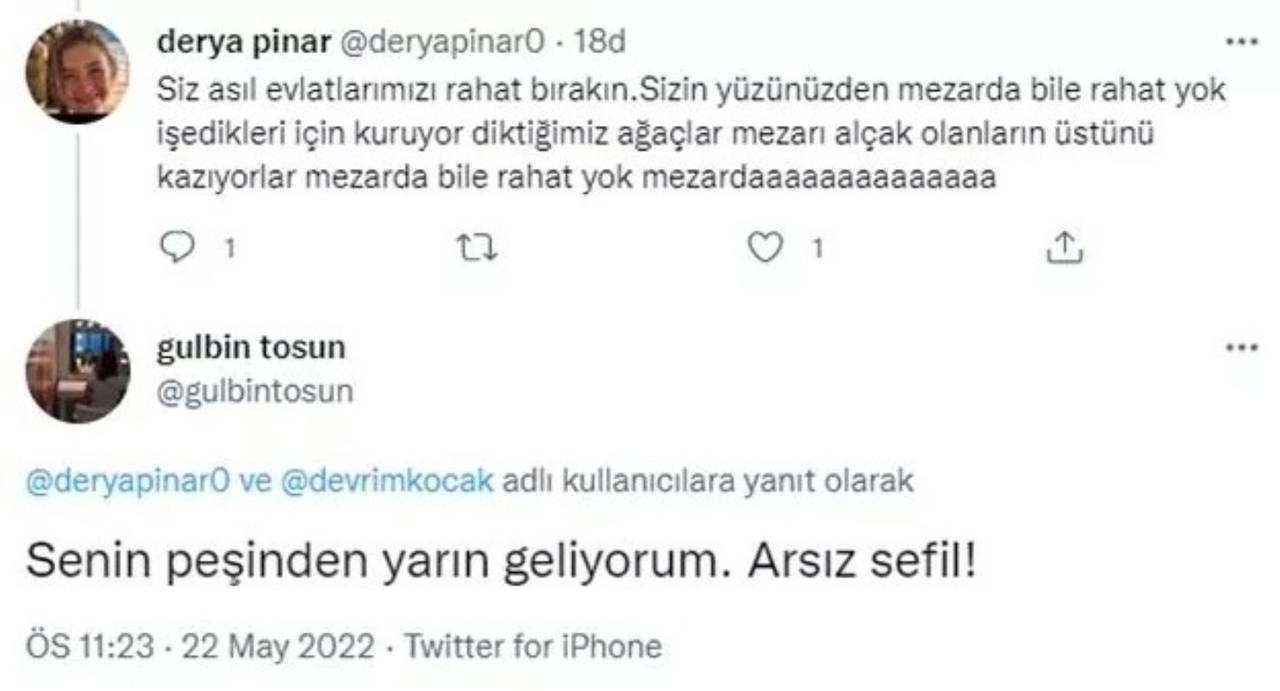Screen dimensions: 1280x691
Task: Retweet derya pinar's tweet
Action: pos(469,249)
